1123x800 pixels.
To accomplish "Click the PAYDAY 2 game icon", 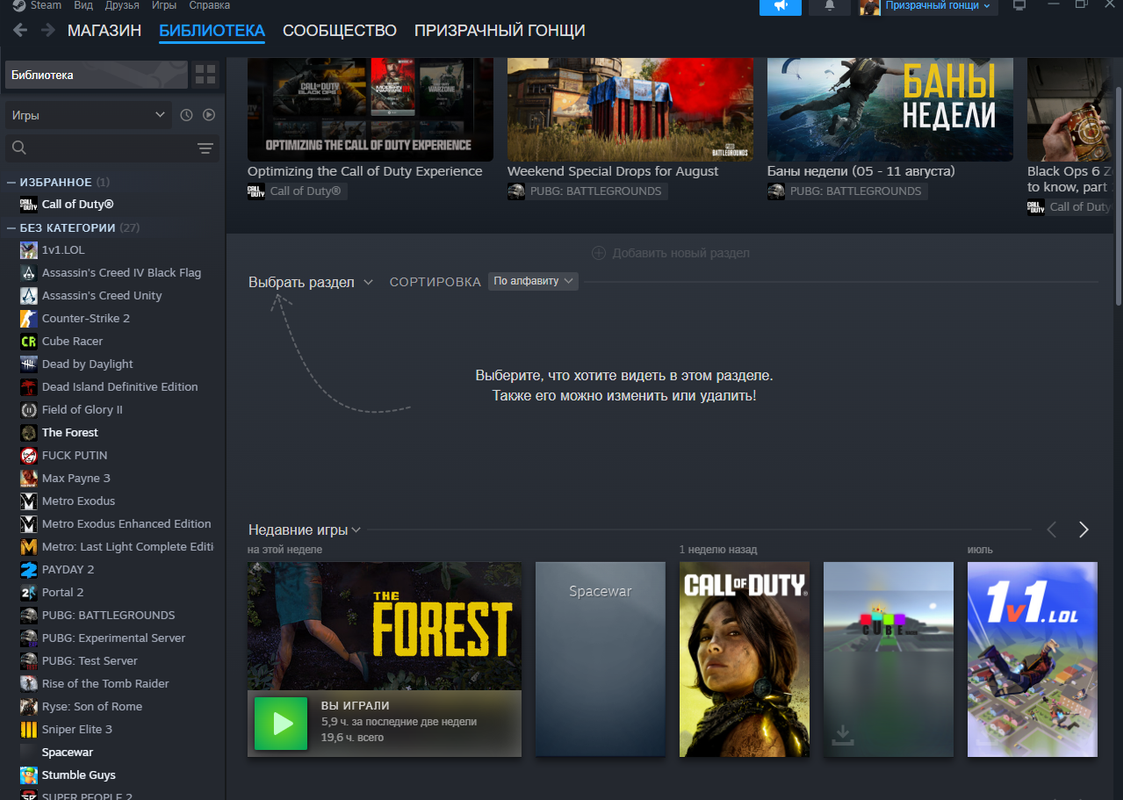I will (x=29, y=569).
